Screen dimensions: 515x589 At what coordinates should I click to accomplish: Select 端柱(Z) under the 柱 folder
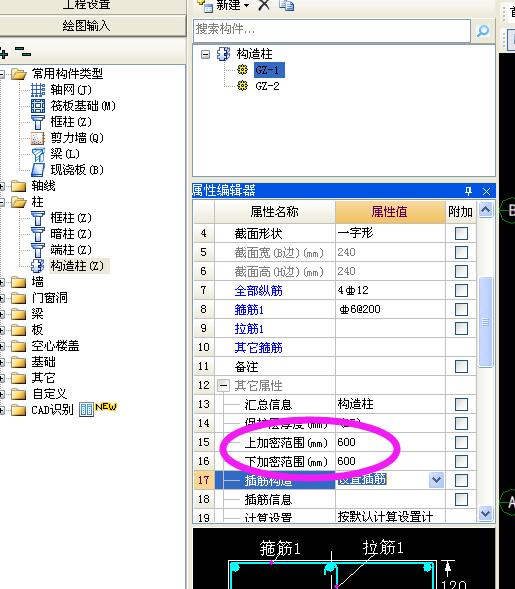point(71,249)
